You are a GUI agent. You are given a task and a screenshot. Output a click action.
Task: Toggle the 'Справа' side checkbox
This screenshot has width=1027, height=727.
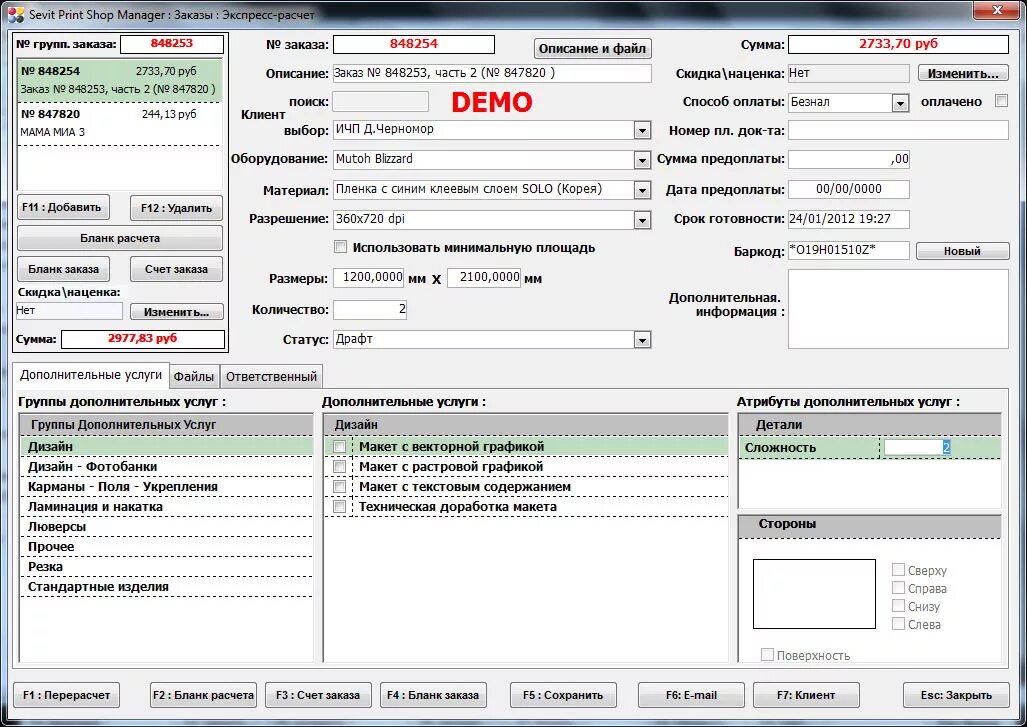(899, 587)
